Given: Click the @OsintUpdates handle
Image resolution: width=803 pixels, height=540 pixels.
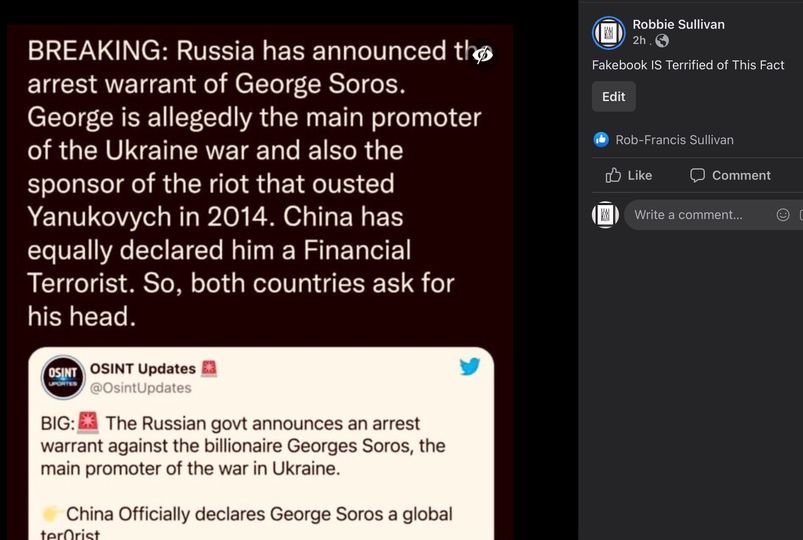Looking at the screenshot, I should pyautogui.click(x=140, y=388).
